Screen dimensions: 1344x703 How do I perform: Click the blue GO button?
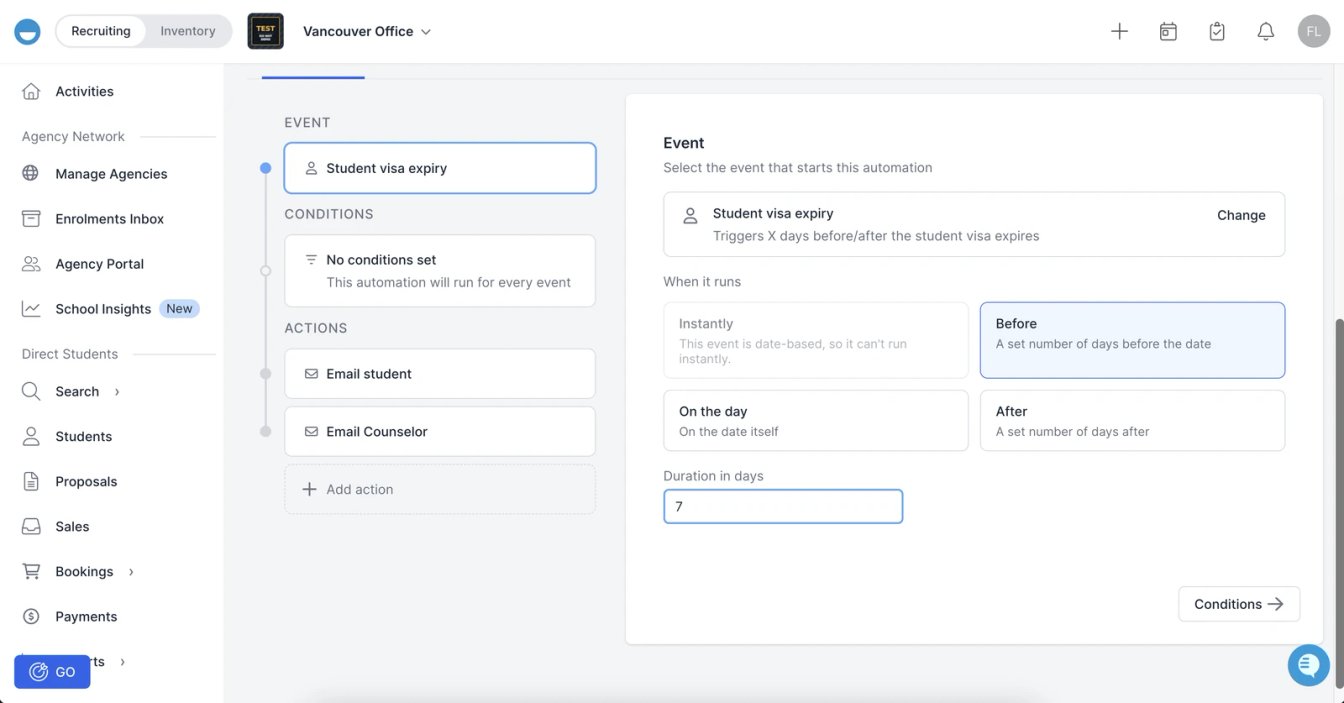tap(52, 672)
